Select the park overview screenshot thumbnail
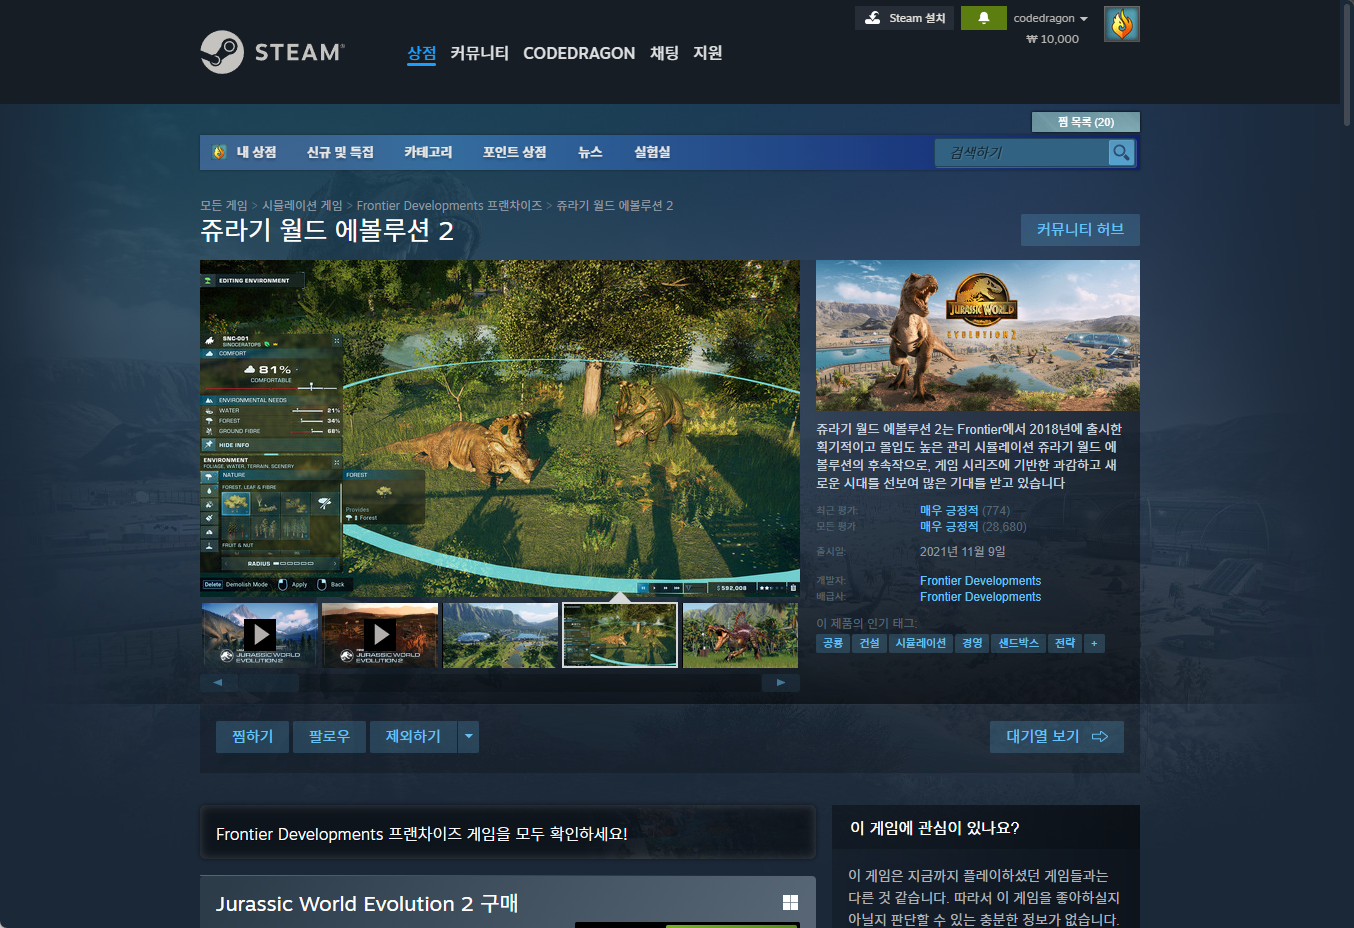The width and height of the screenshot is (1354, 928). tap(500, 634)
